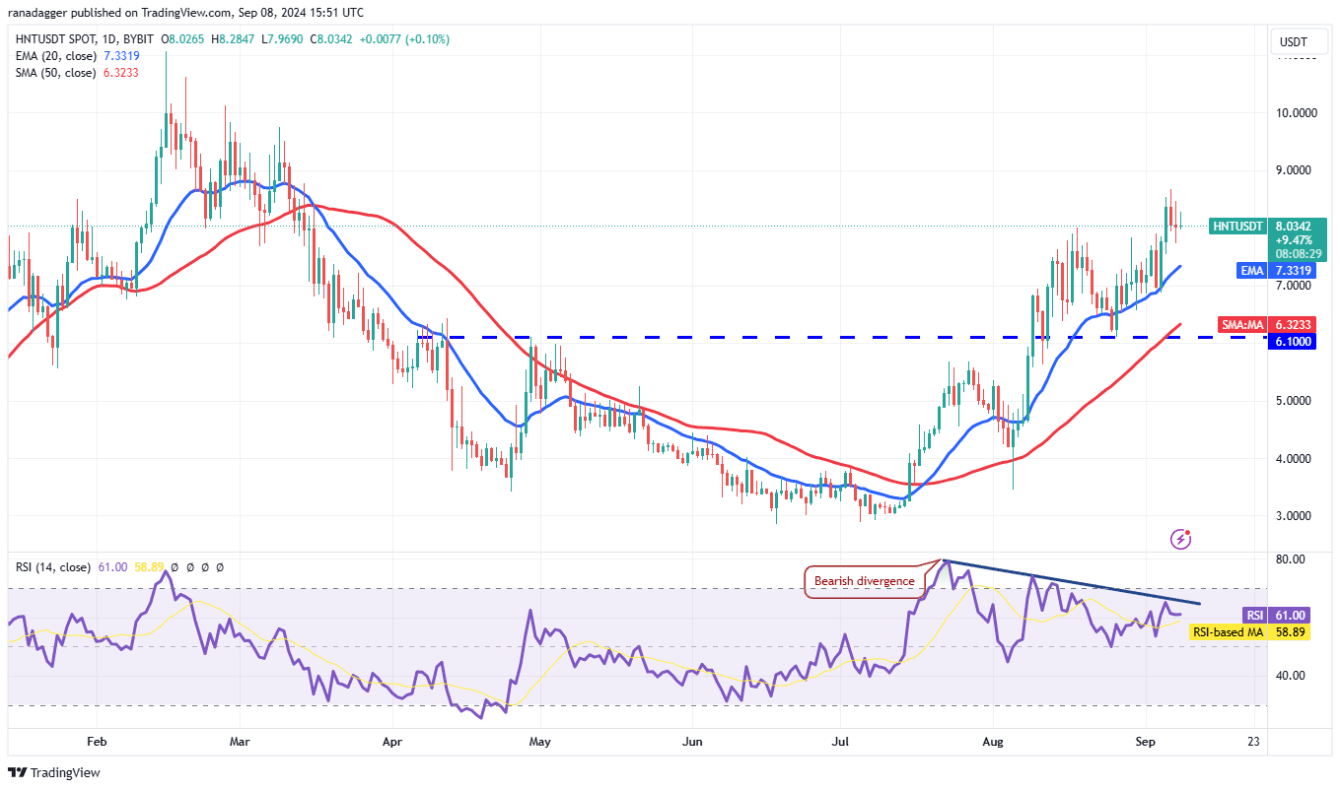
Task: Click the teal HNTUSDT price tag on right axis
Action: 1237,226
